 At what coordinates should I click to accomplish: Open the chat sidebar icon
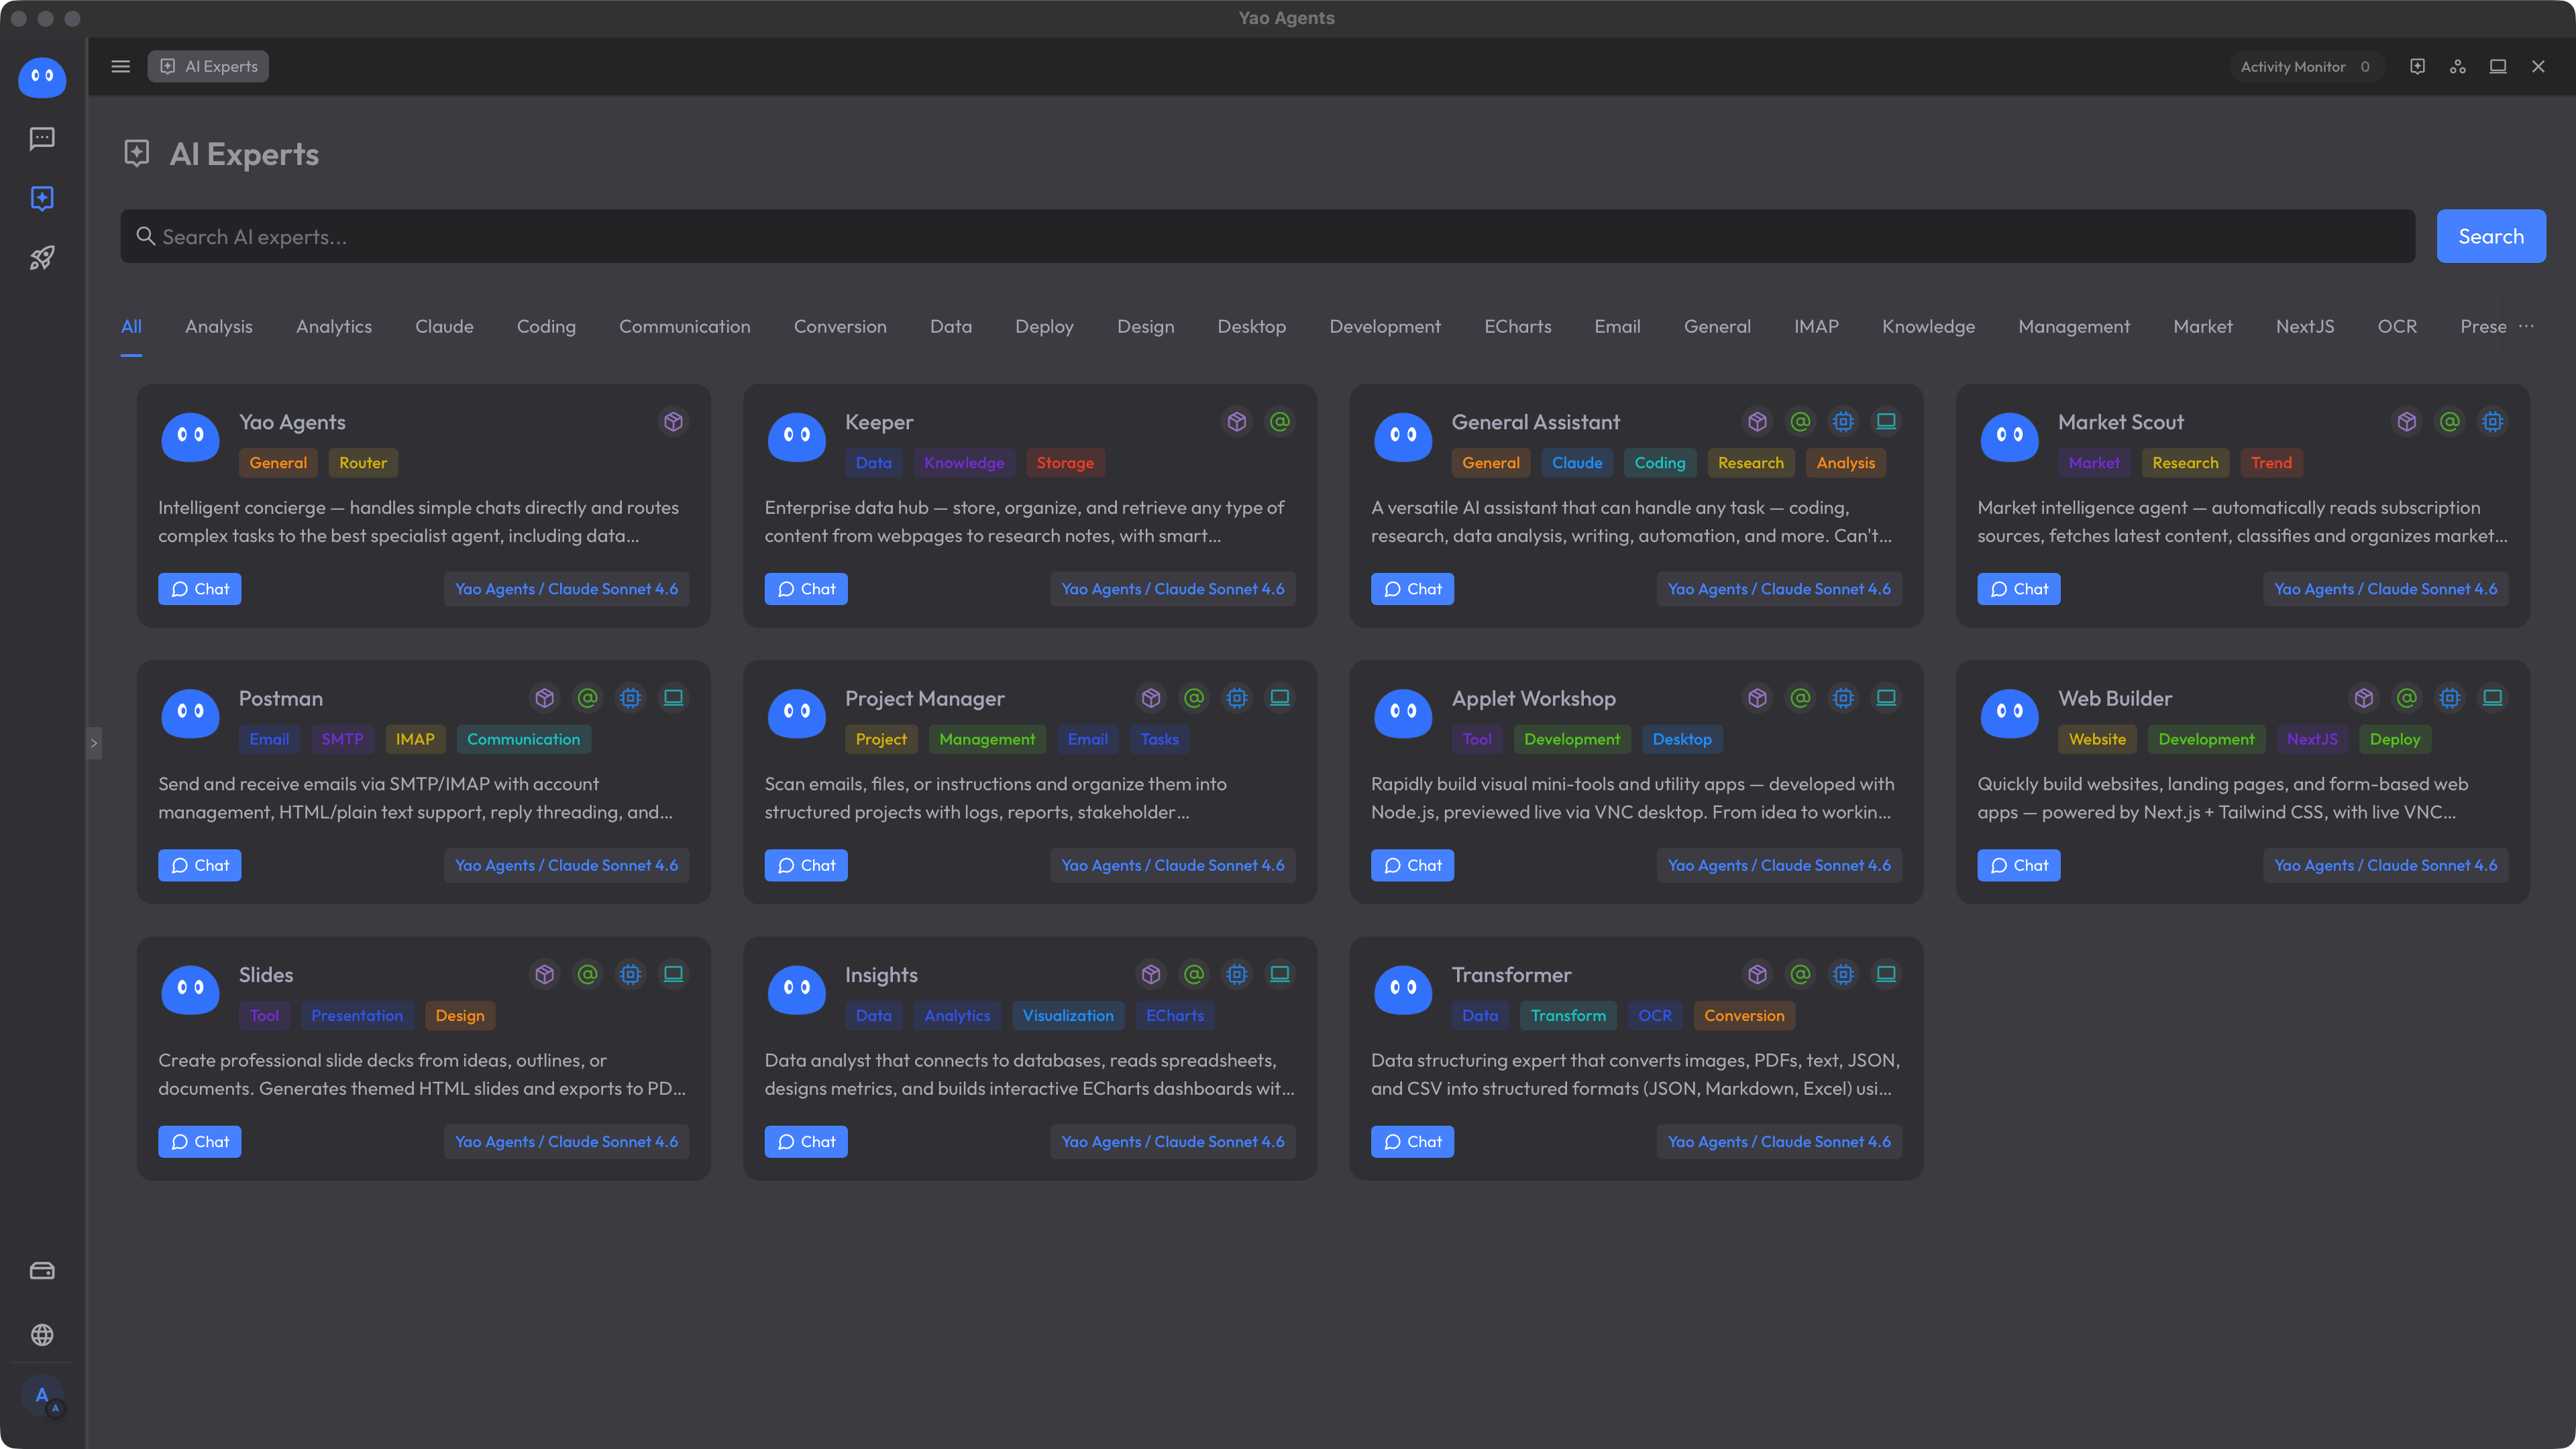(42, 138)
